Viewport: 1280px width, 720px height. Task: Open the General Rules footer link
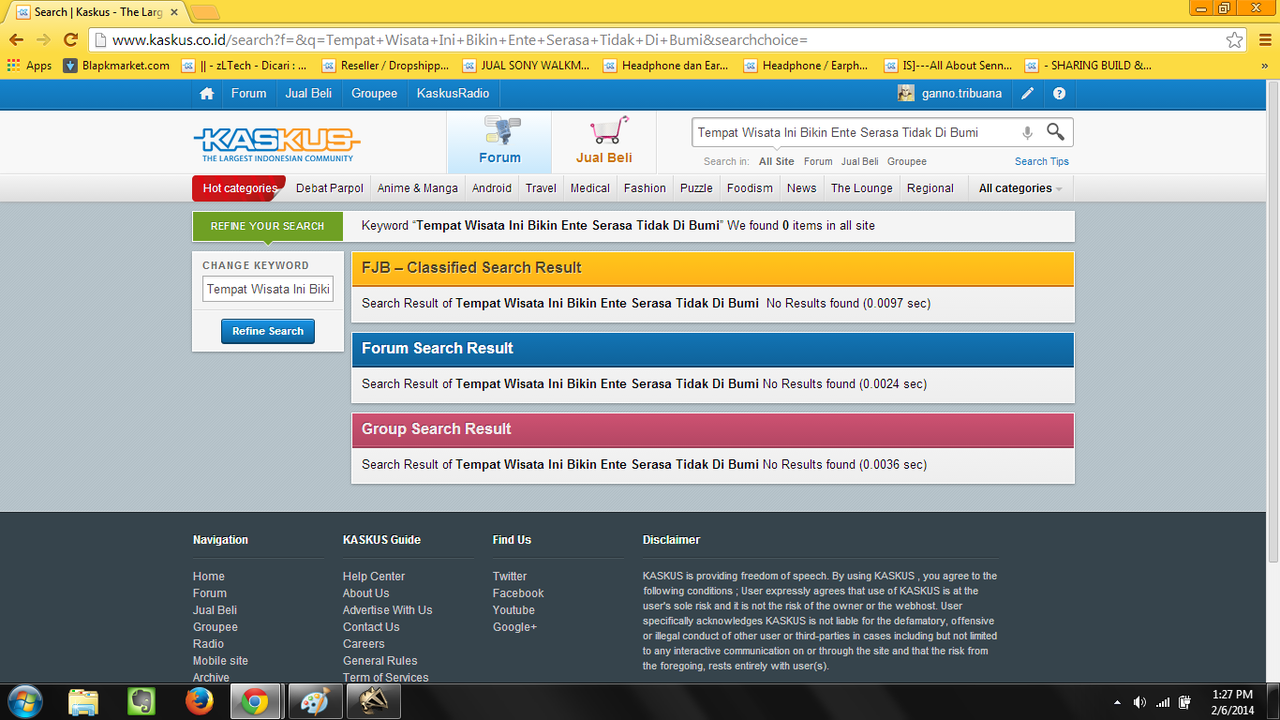[x=380, y=661]
